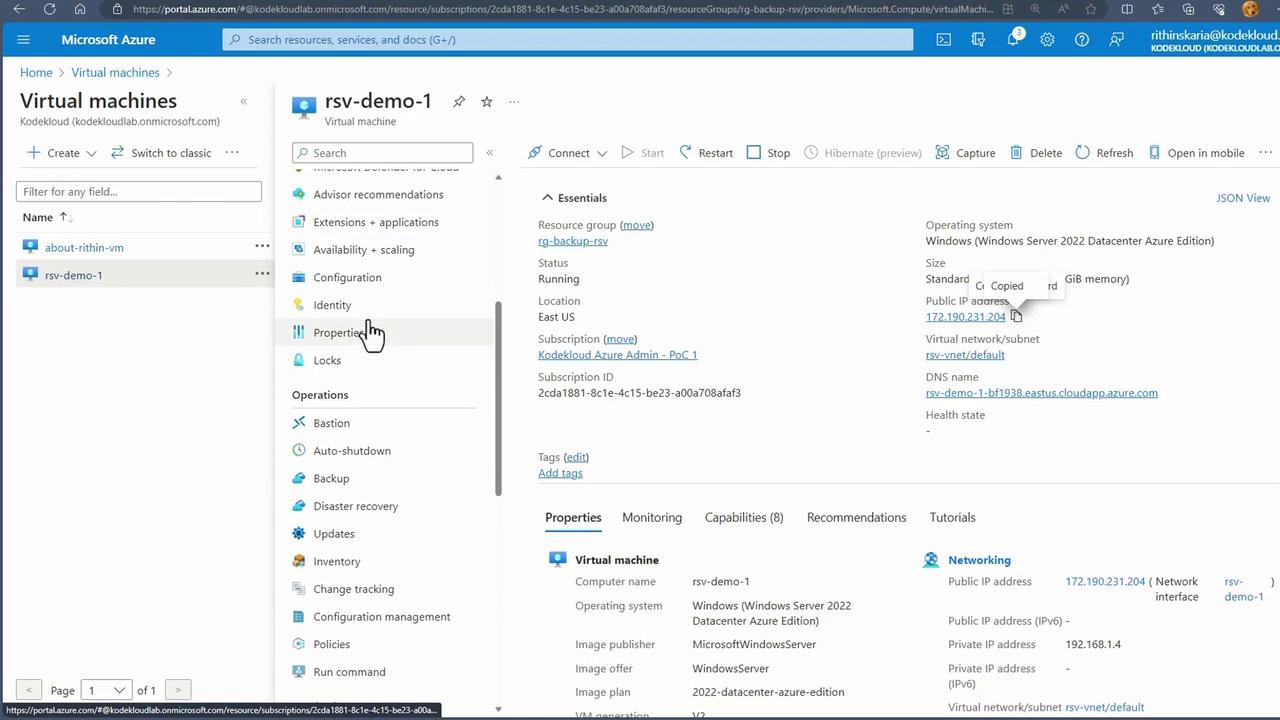This screenshot has width=1280, height=720.
Task: Open Change tracking in the resource menu
Action: [353, 589]
